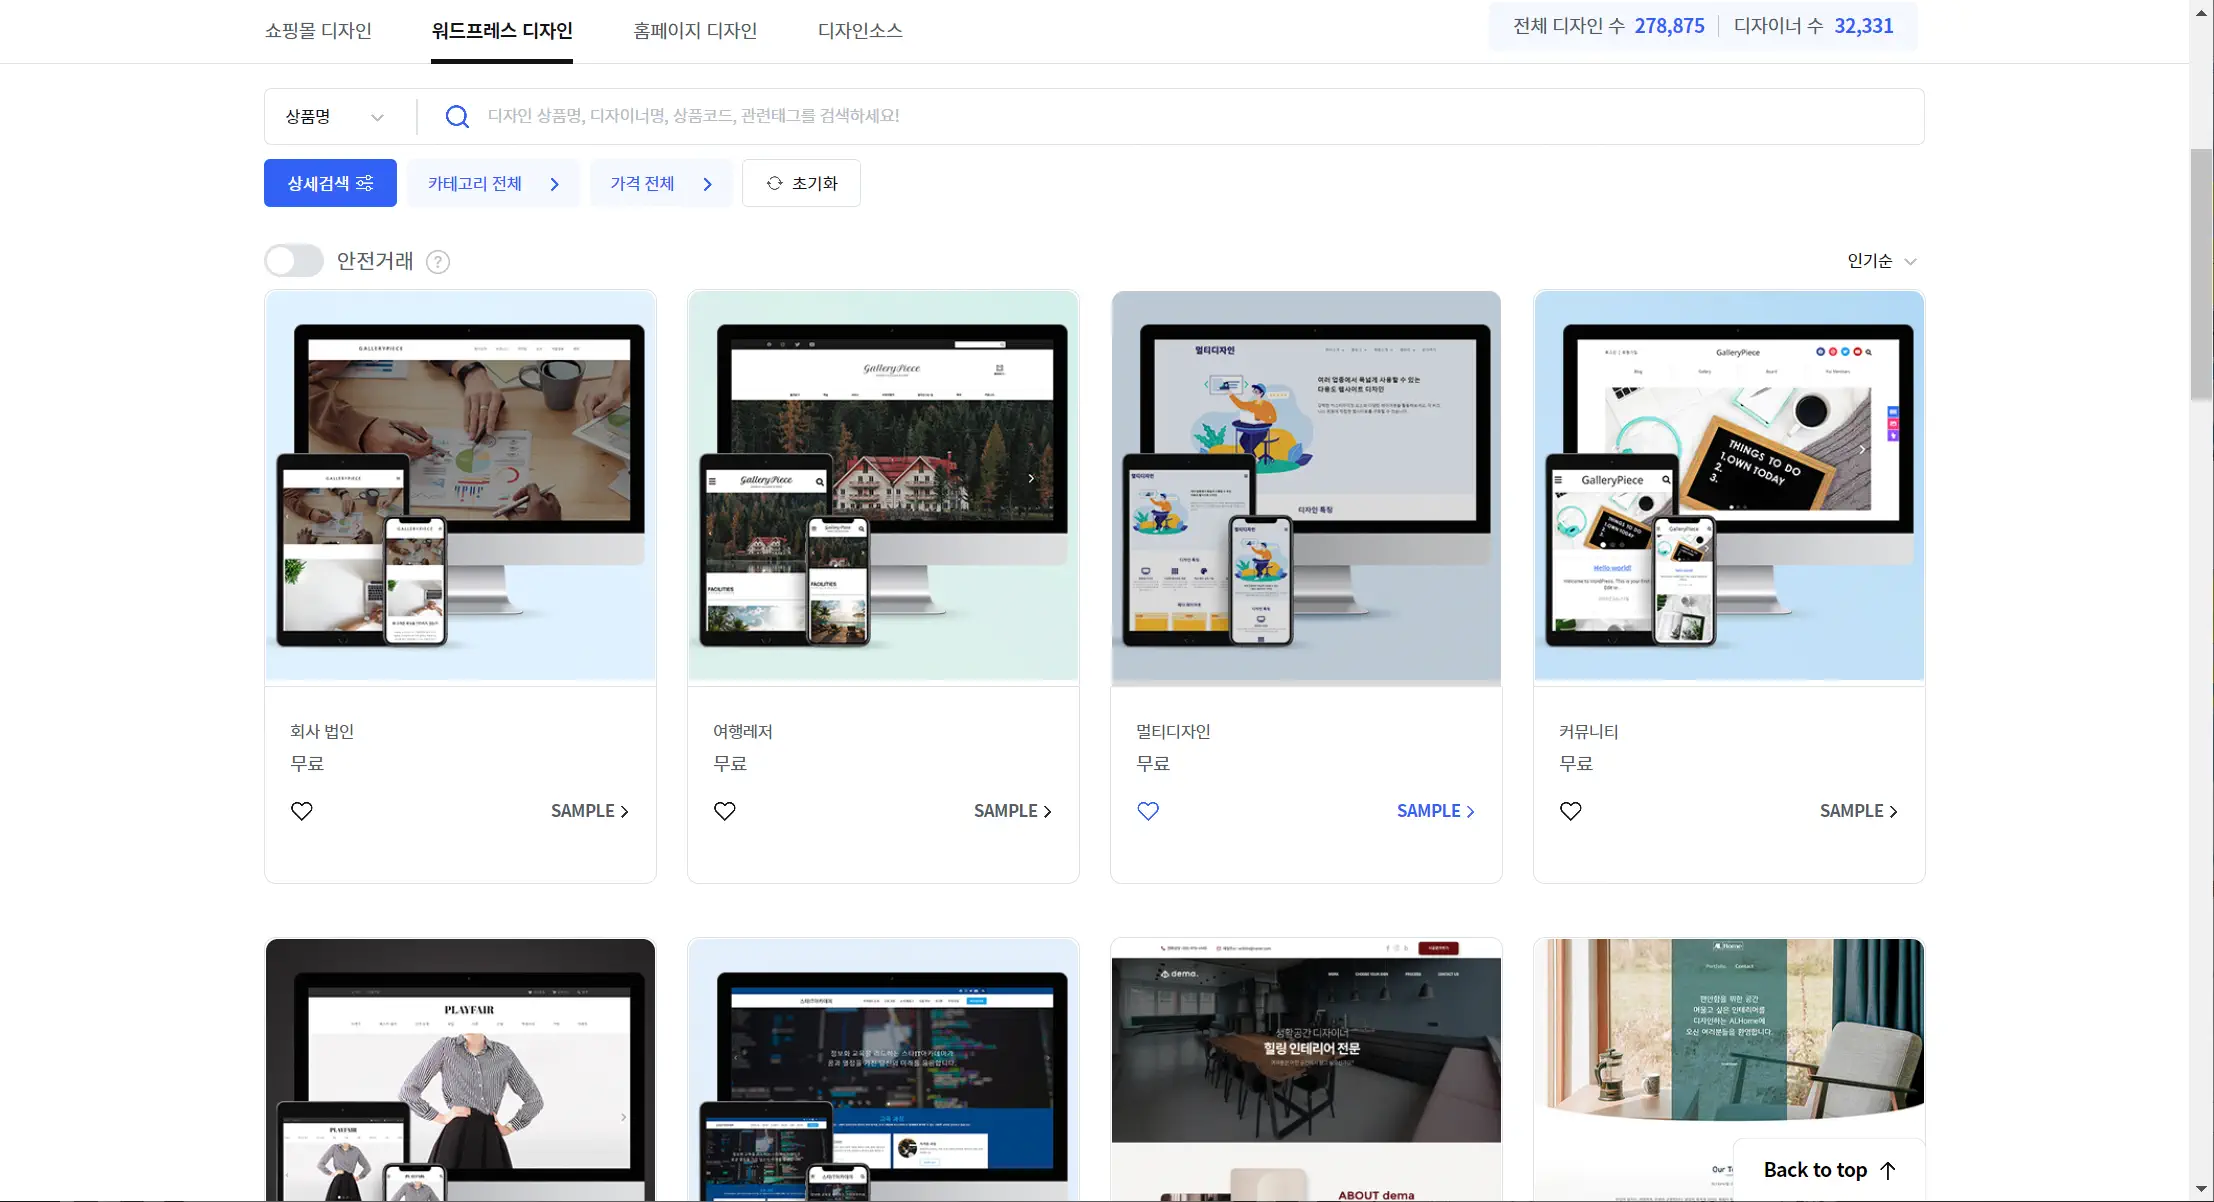Favorite the 멀티디자인 design heart
Screen dimensions: 2214x1202
click(x=1148, y=811)
